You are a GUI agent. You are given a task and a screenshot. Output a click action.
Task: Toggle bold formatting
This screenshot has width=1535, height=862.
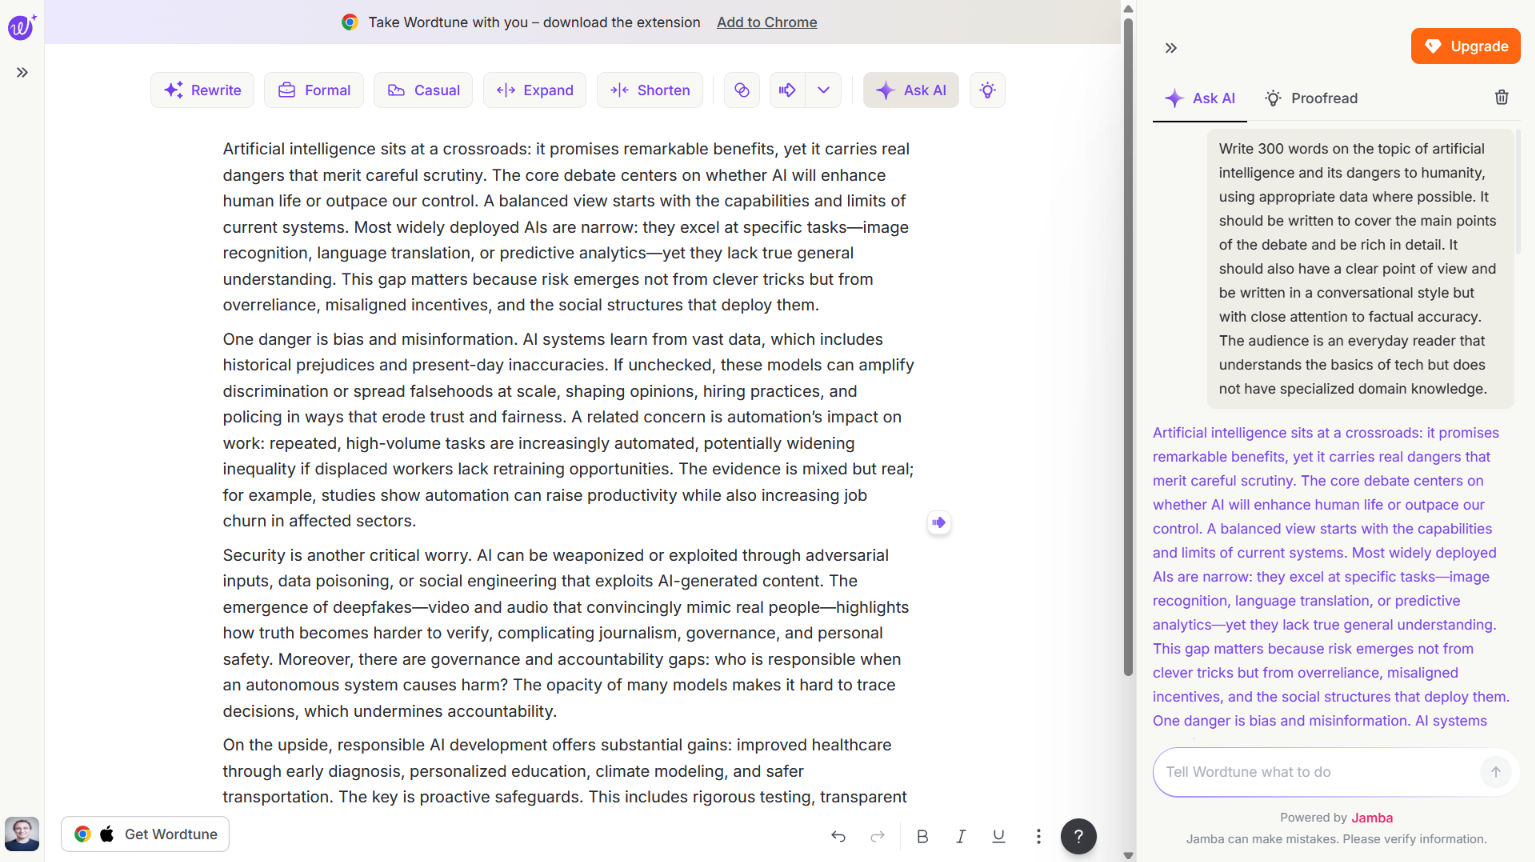click(922, 836)
